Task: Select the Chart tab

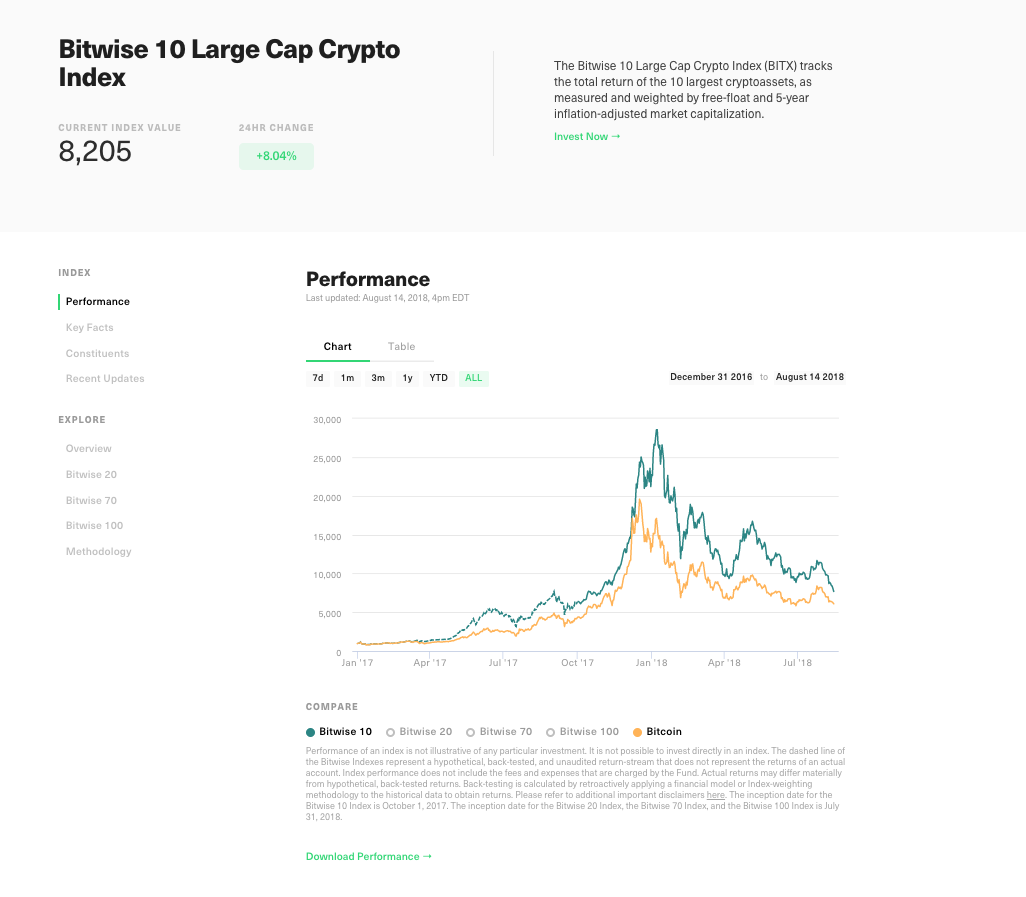Action: (337, 346)
